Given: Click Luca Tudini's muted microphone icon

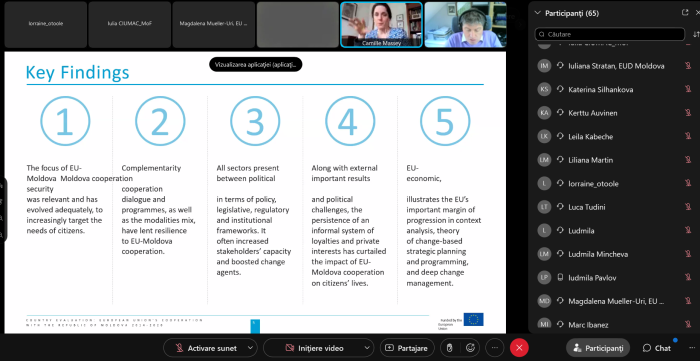Looking at the screenshot, I should tap(688, 207).
